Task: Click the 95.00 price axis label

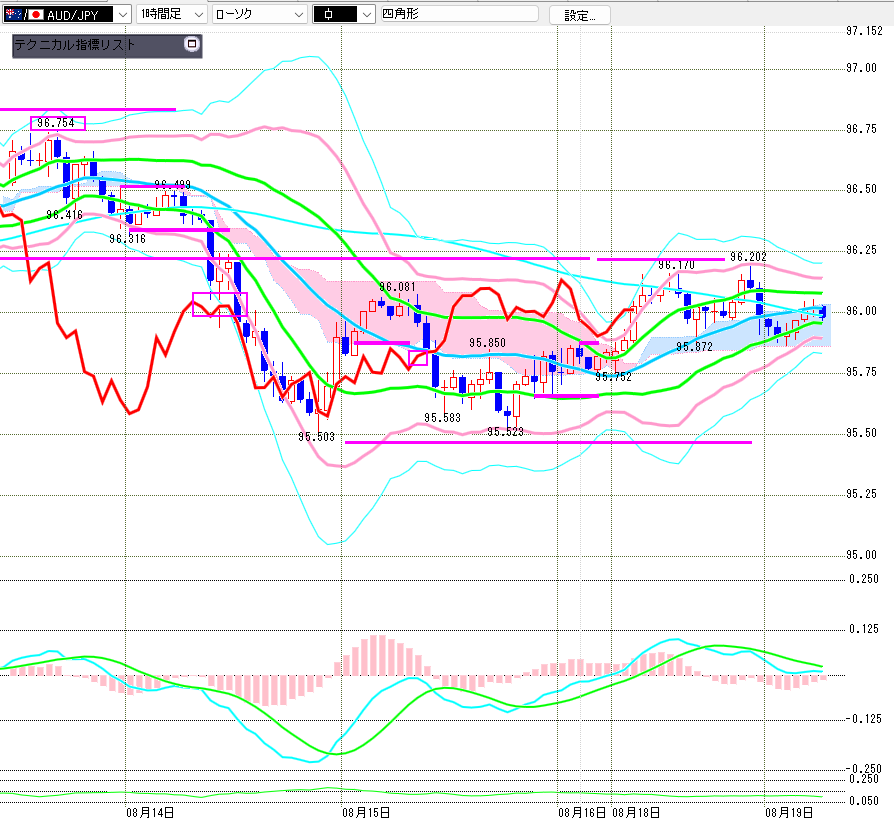Action: (x=862, y=556)
